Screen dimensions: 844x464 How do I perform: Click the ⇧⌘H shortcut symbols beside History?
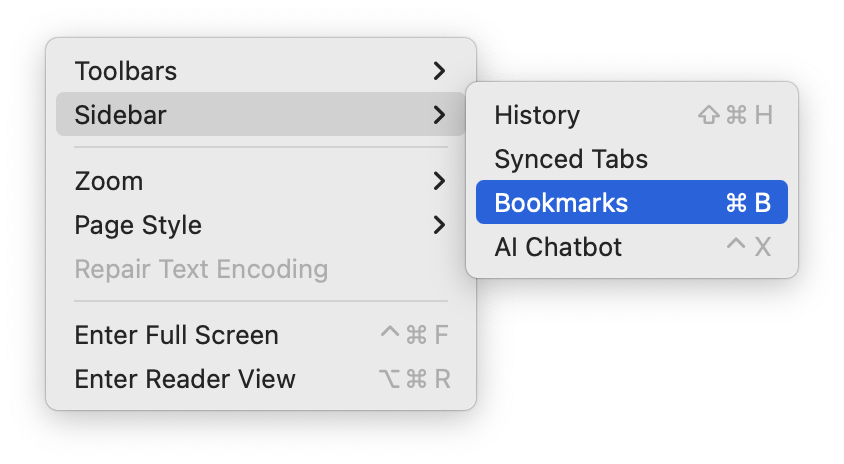coord(735,115)
